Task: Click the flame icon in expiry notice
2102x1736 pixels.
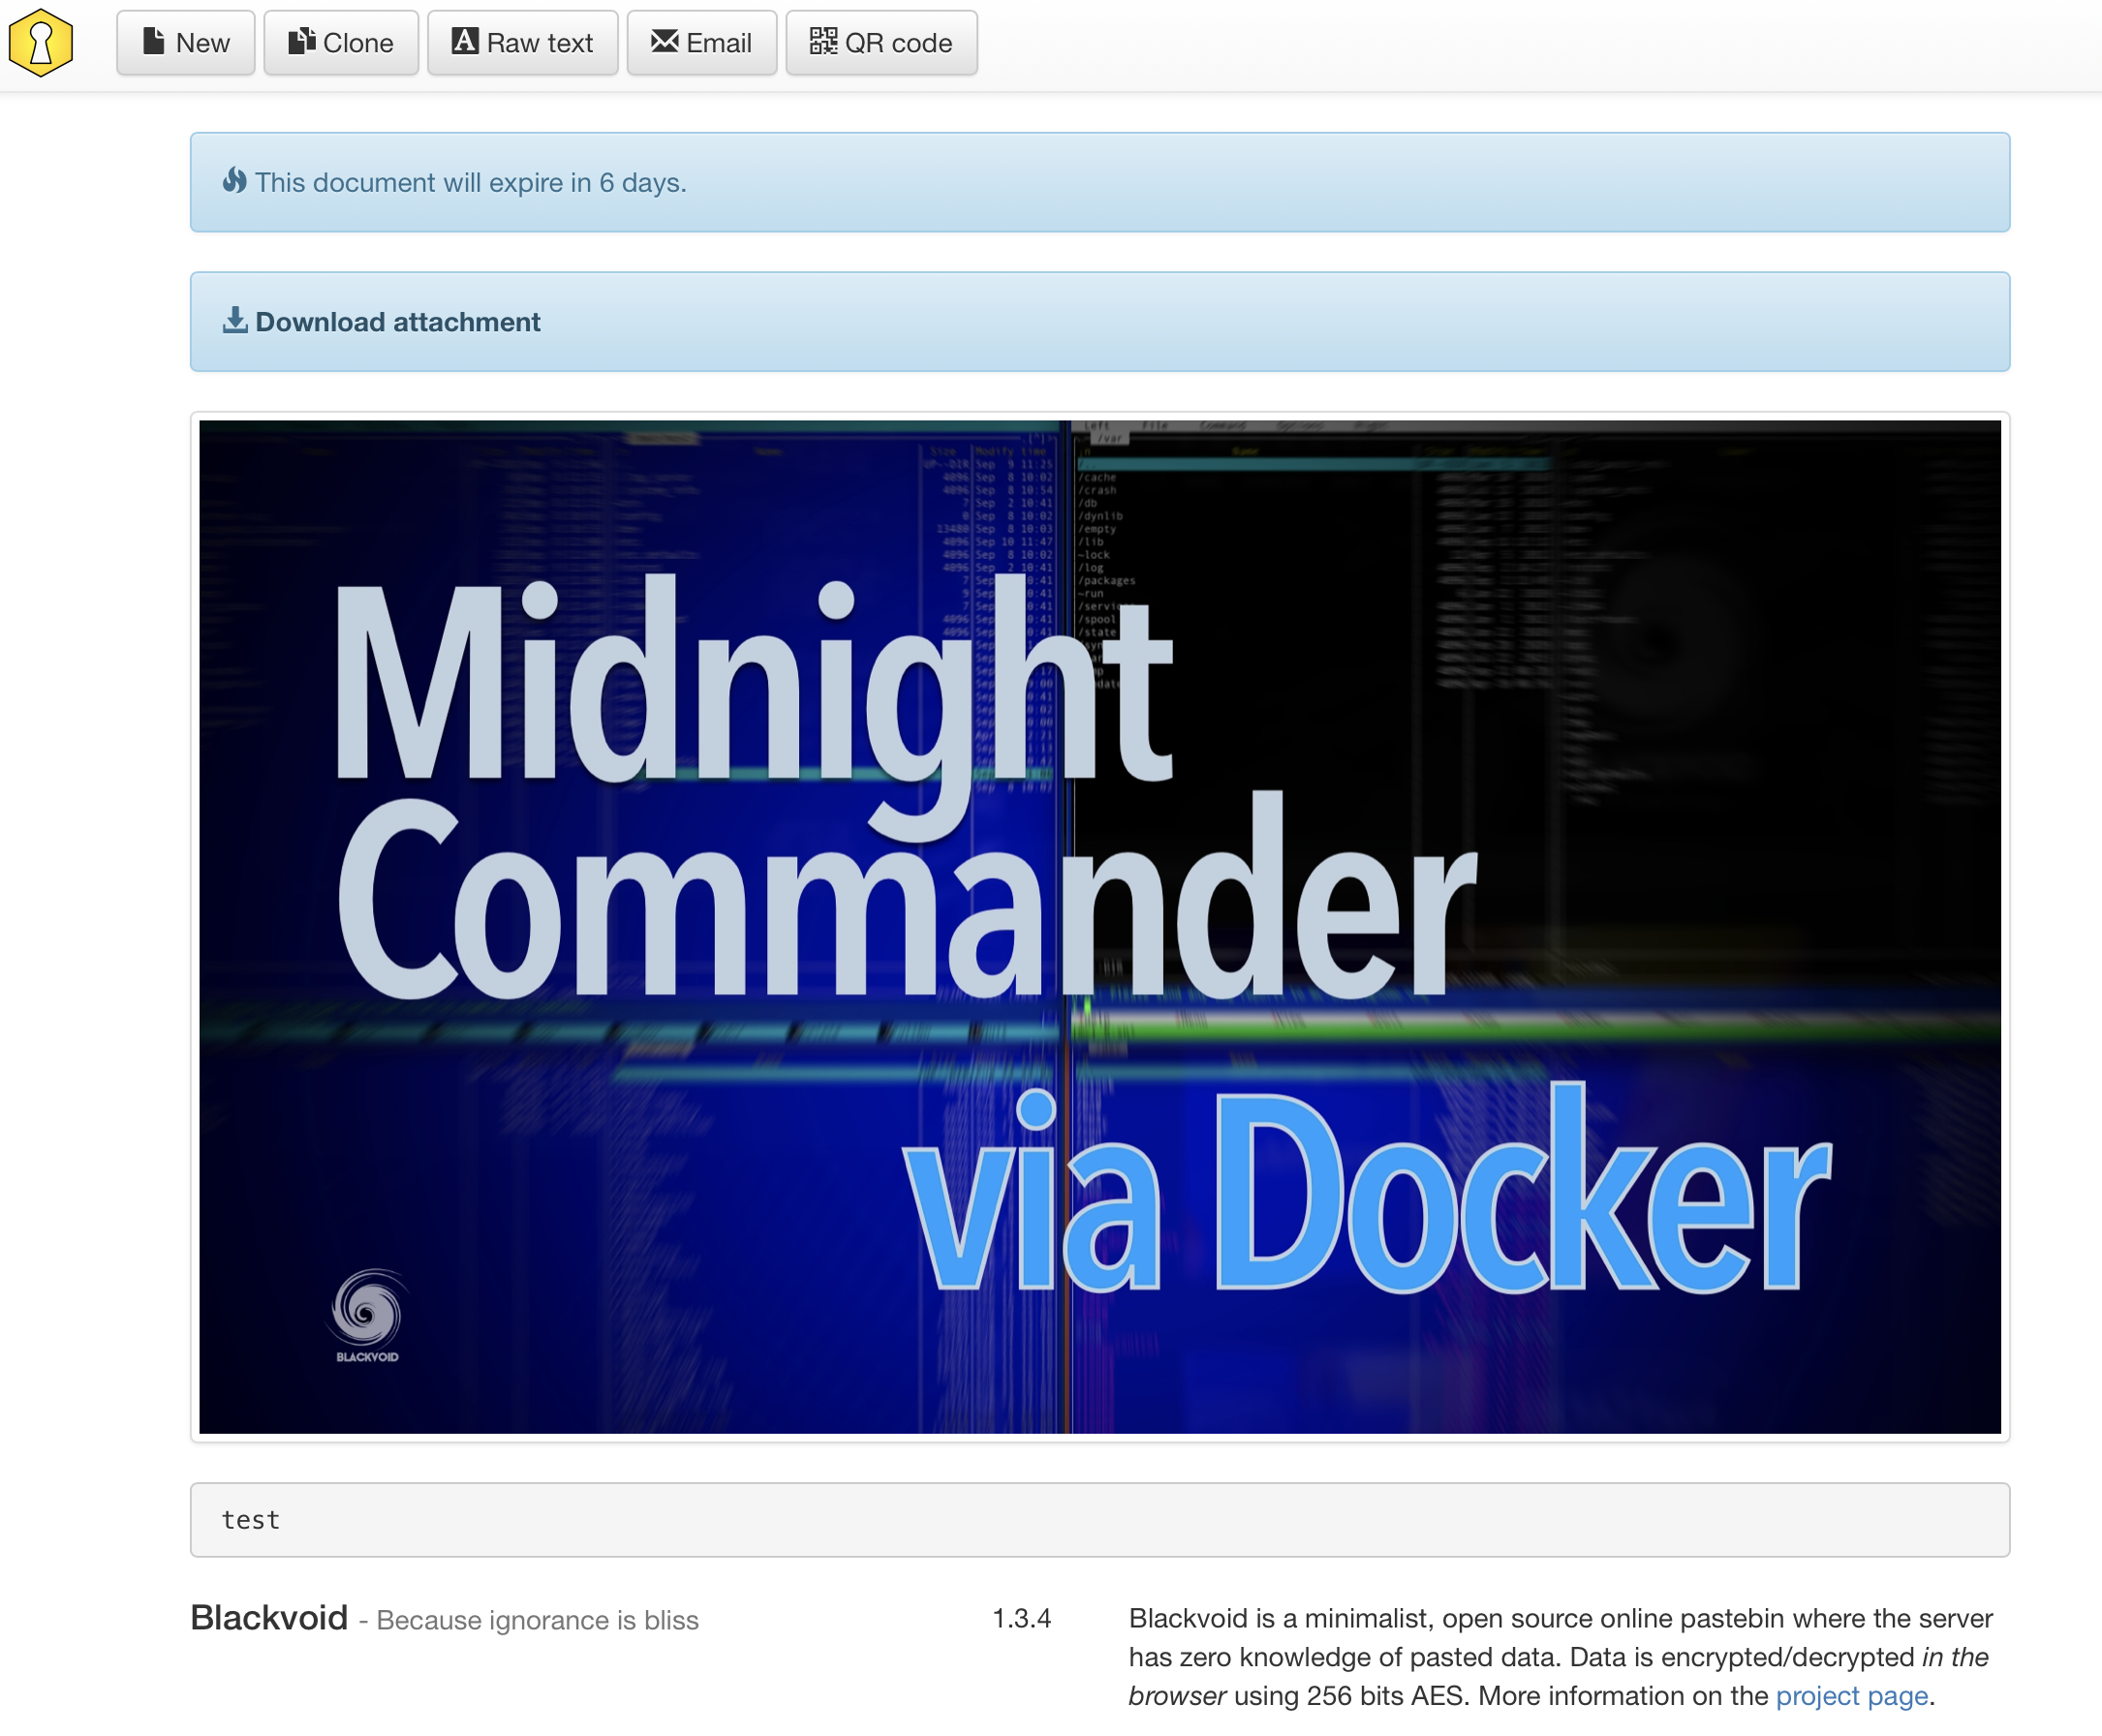Action: 235,181
